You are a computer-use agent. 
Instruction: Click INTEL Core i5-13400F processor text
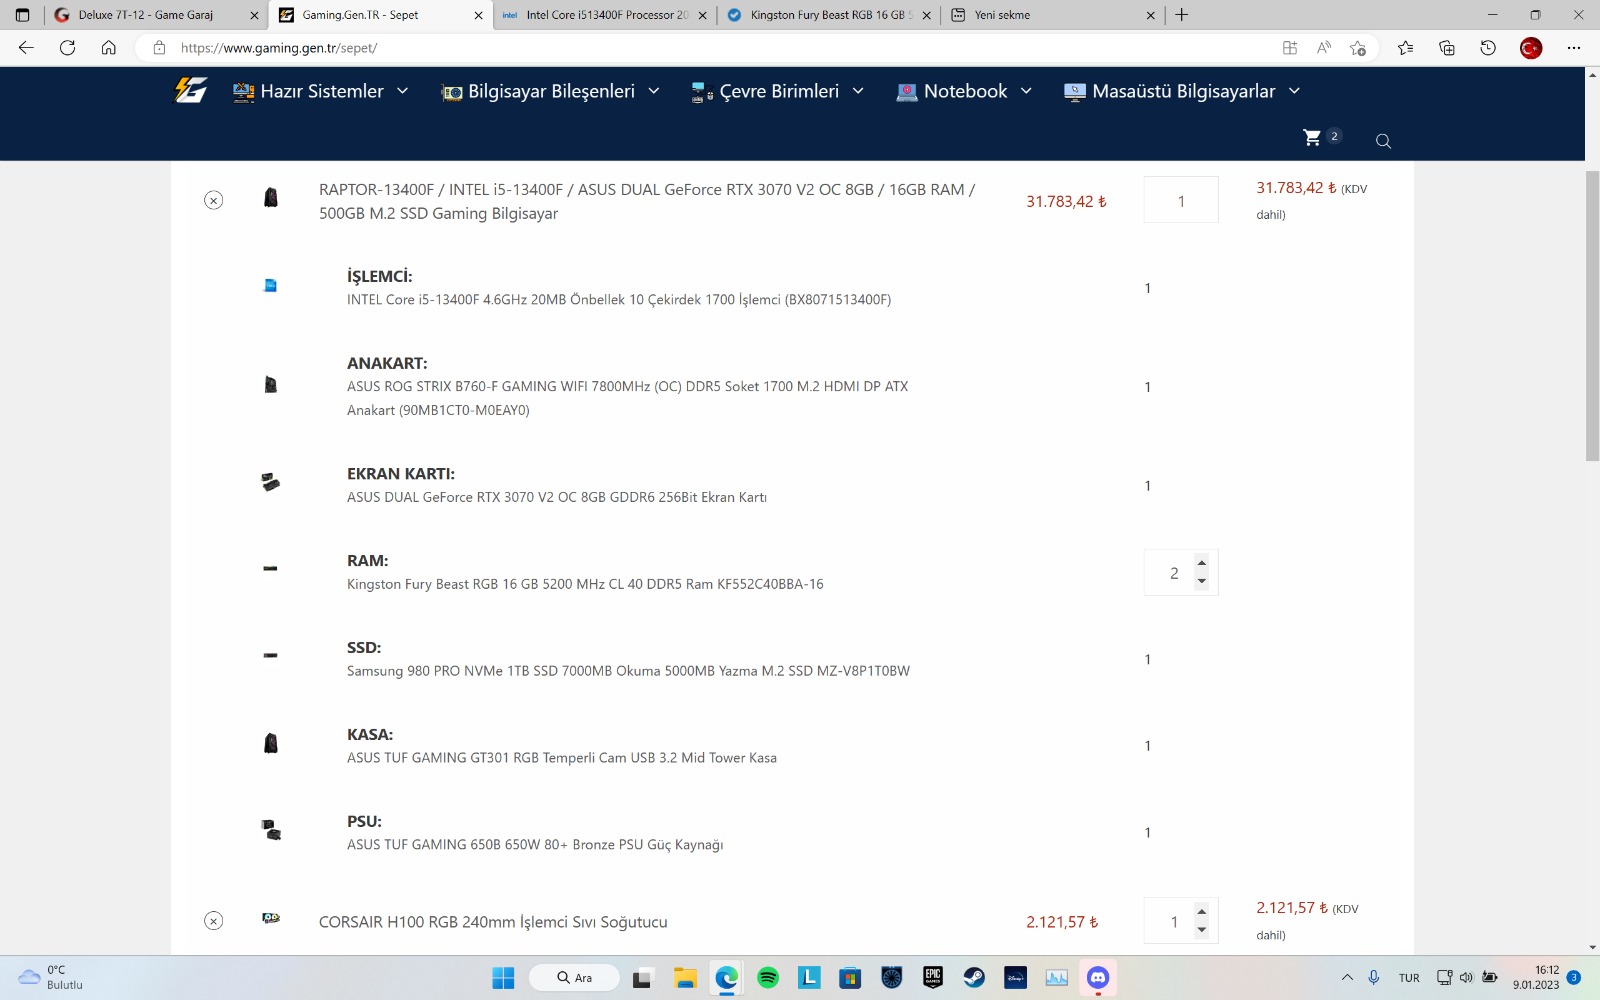619,299
